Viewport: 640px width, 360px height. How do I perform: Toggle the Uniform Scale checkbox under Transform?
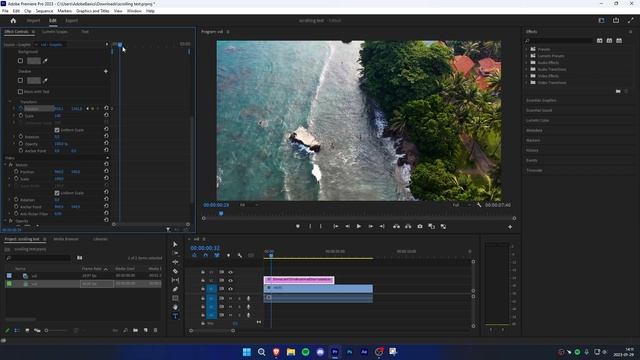click(x=57, y=130)
